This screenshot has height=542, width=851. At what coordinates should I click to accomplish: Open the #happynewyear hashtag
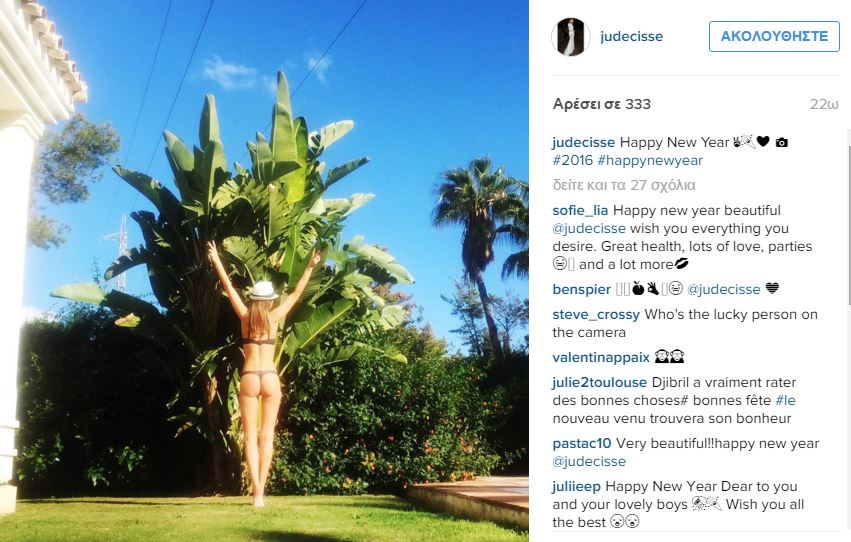coord(650,161)
